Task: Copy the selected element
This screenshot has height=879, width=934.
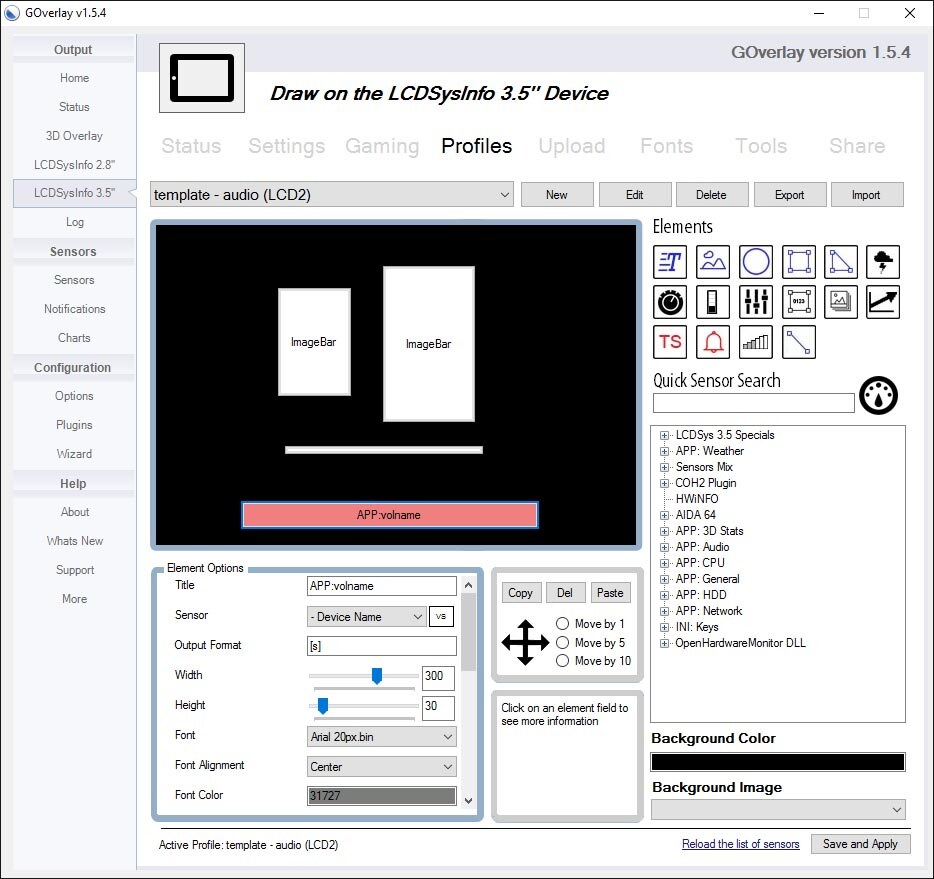Action: (x=521, y=593)
